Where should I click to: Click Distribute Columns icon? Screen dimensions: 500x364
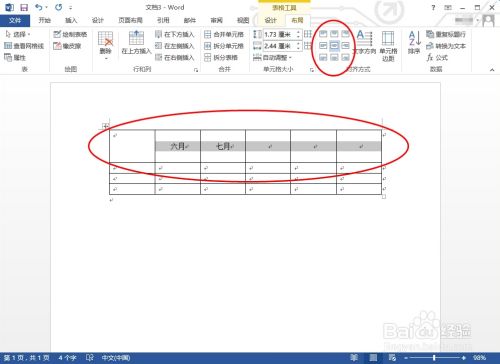tap(308, 46)
